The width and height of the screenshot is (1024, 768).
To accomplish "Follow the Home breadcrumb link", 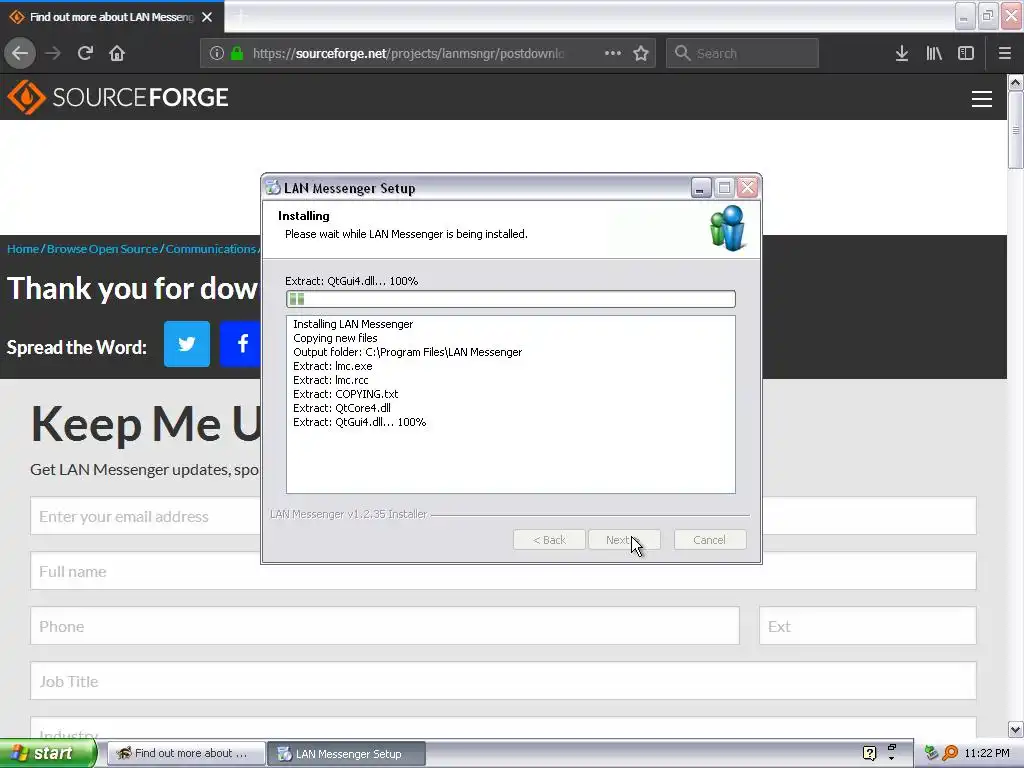I will coord(23,249).
